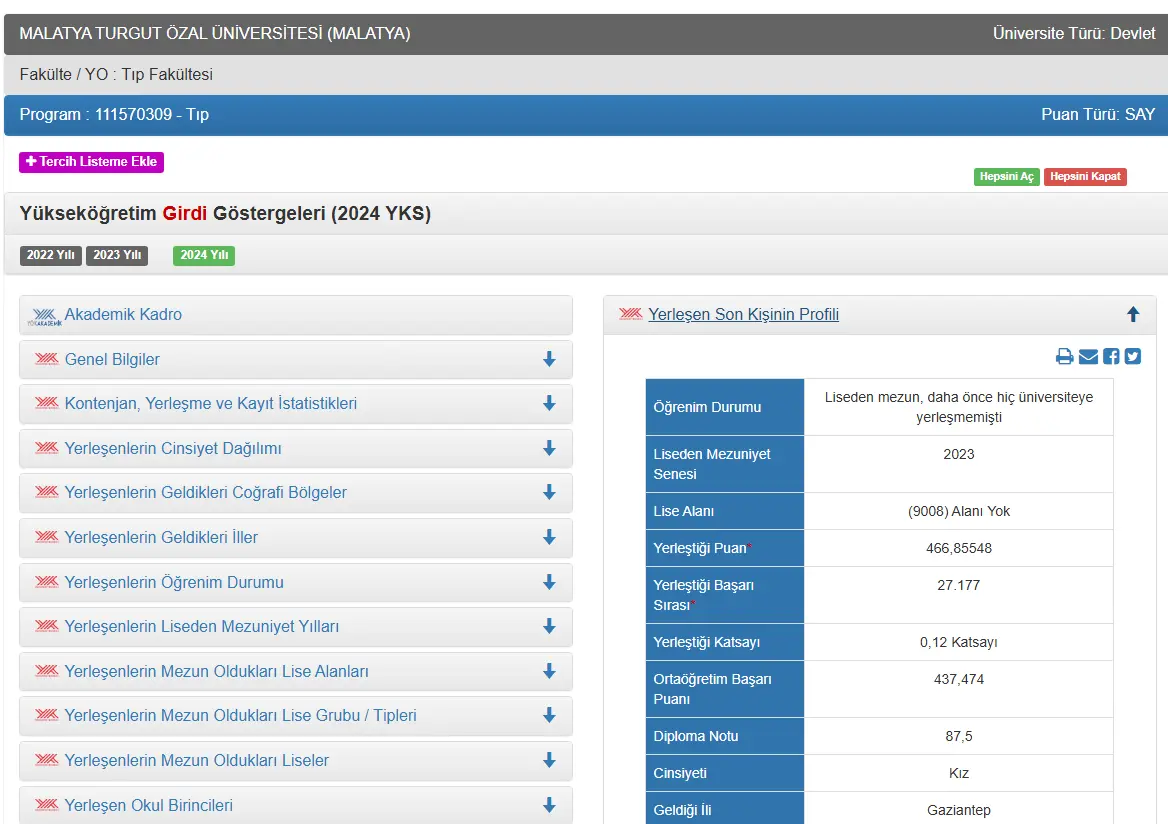Expand Genel Bilgiler down arrow

[x=549, y=359]
